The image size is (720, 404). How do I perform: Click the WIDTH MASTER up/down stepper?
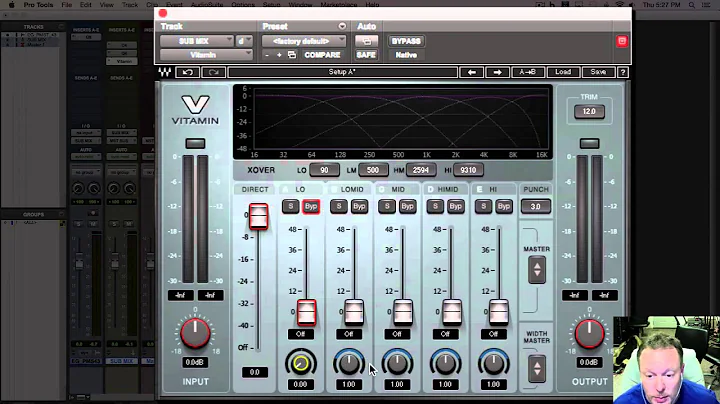[536, 368]
